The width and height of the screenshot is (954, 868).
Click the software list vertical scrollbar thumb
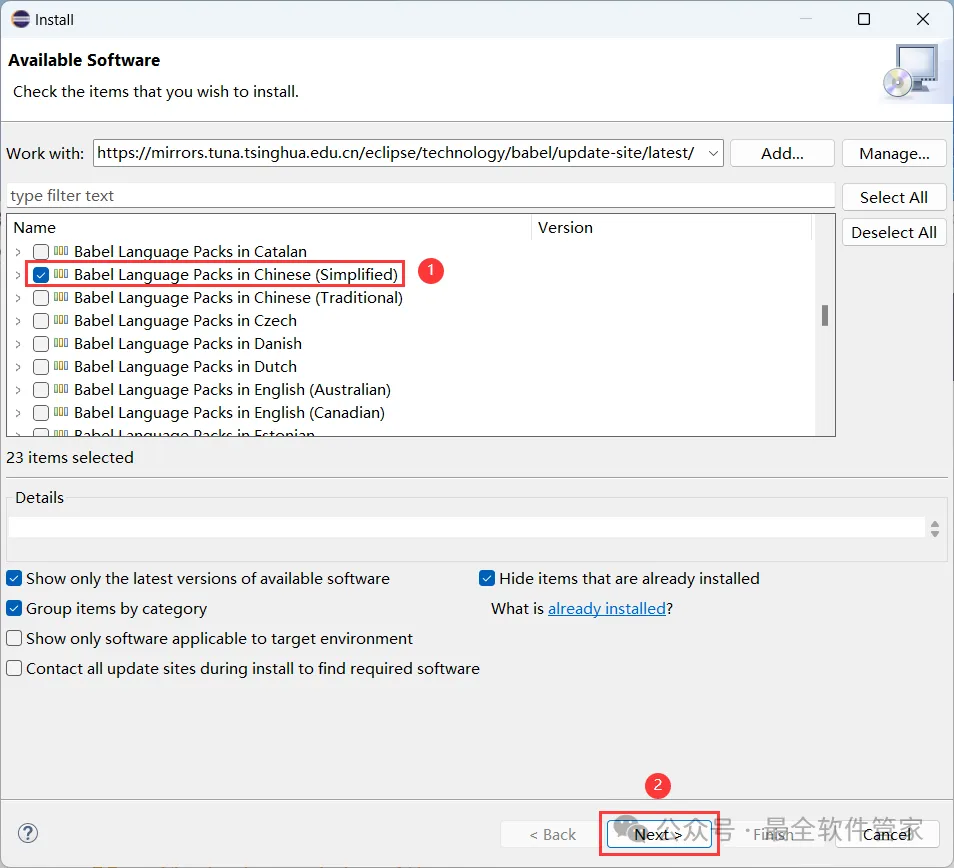(x=824, y=315)
